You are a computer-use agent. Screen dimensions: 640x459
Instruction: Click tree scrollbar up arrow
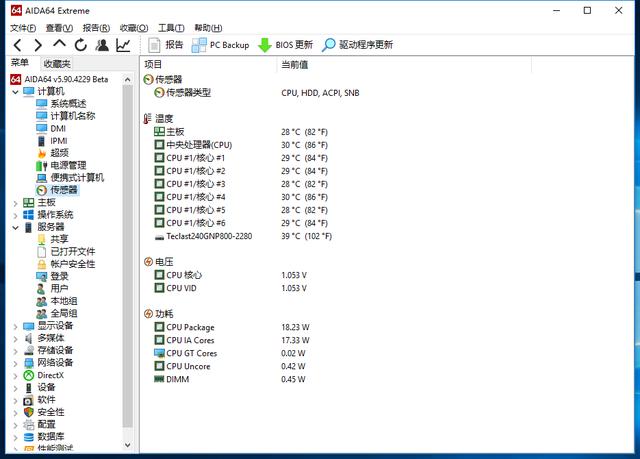pyautogui.click(x=127, y=80)
